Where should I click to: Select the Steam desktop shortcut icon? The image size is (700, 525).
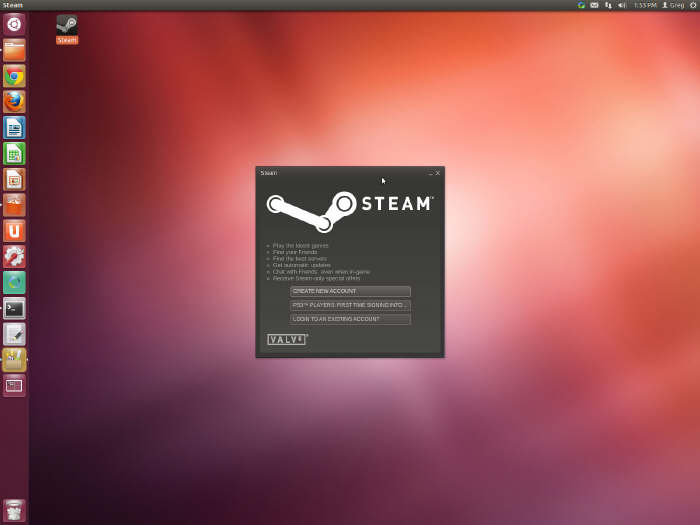pyautogui.click(x=67, y=29)
